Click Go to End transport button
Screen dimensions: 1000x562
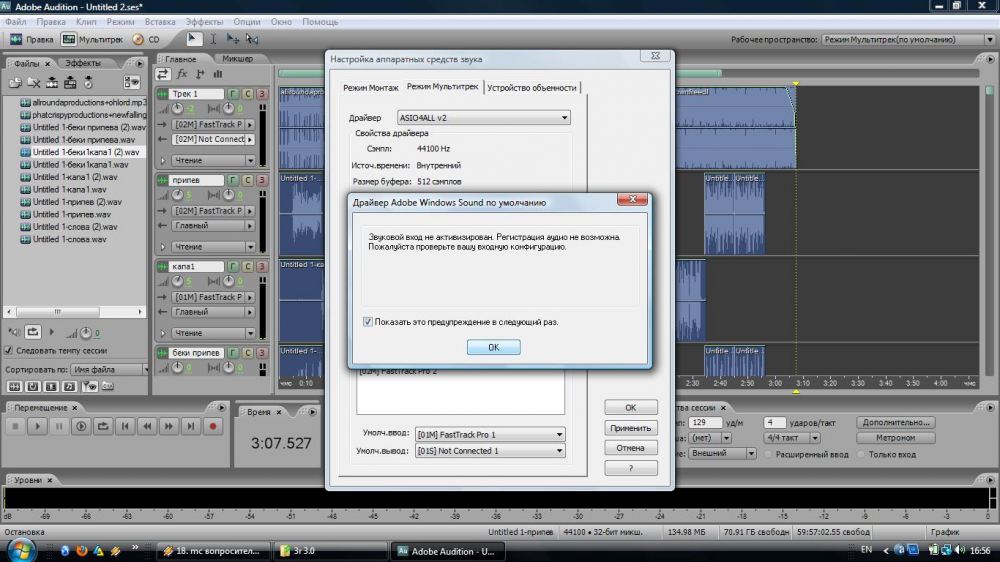click(x=191, y=426)
